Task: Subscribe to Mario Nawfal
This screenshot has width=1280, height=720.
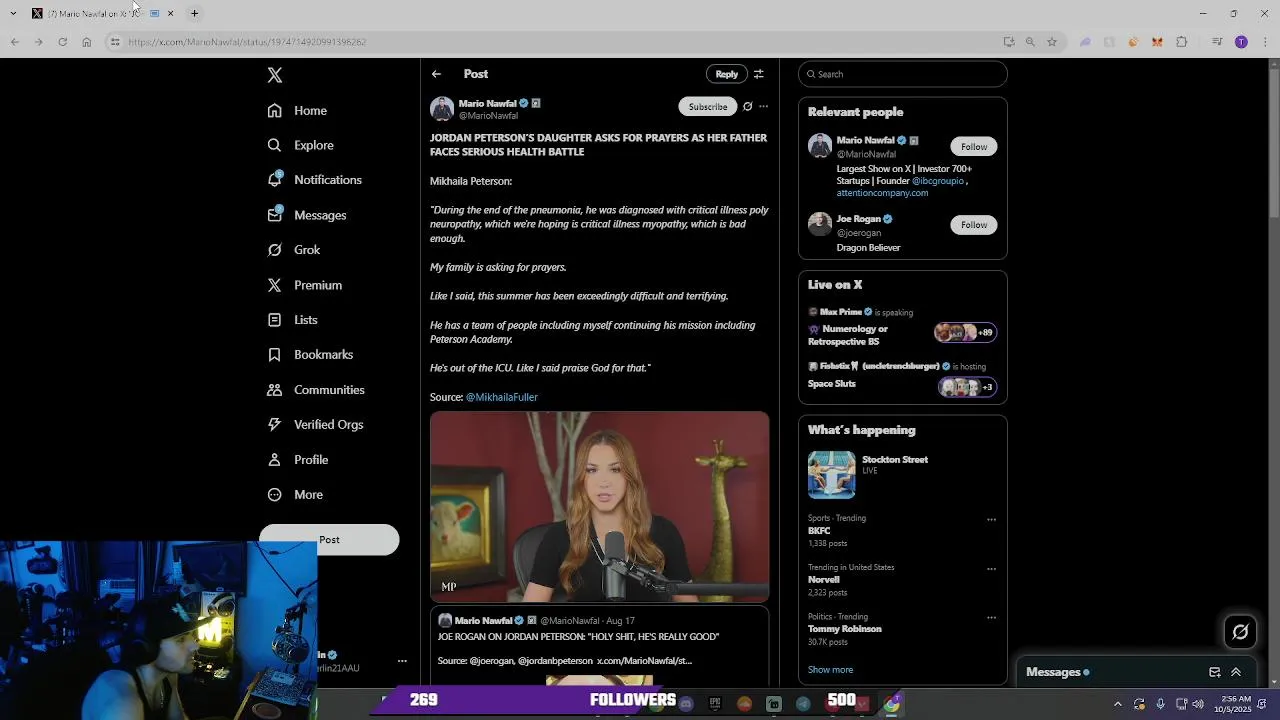Action: [x=708, y=106]
